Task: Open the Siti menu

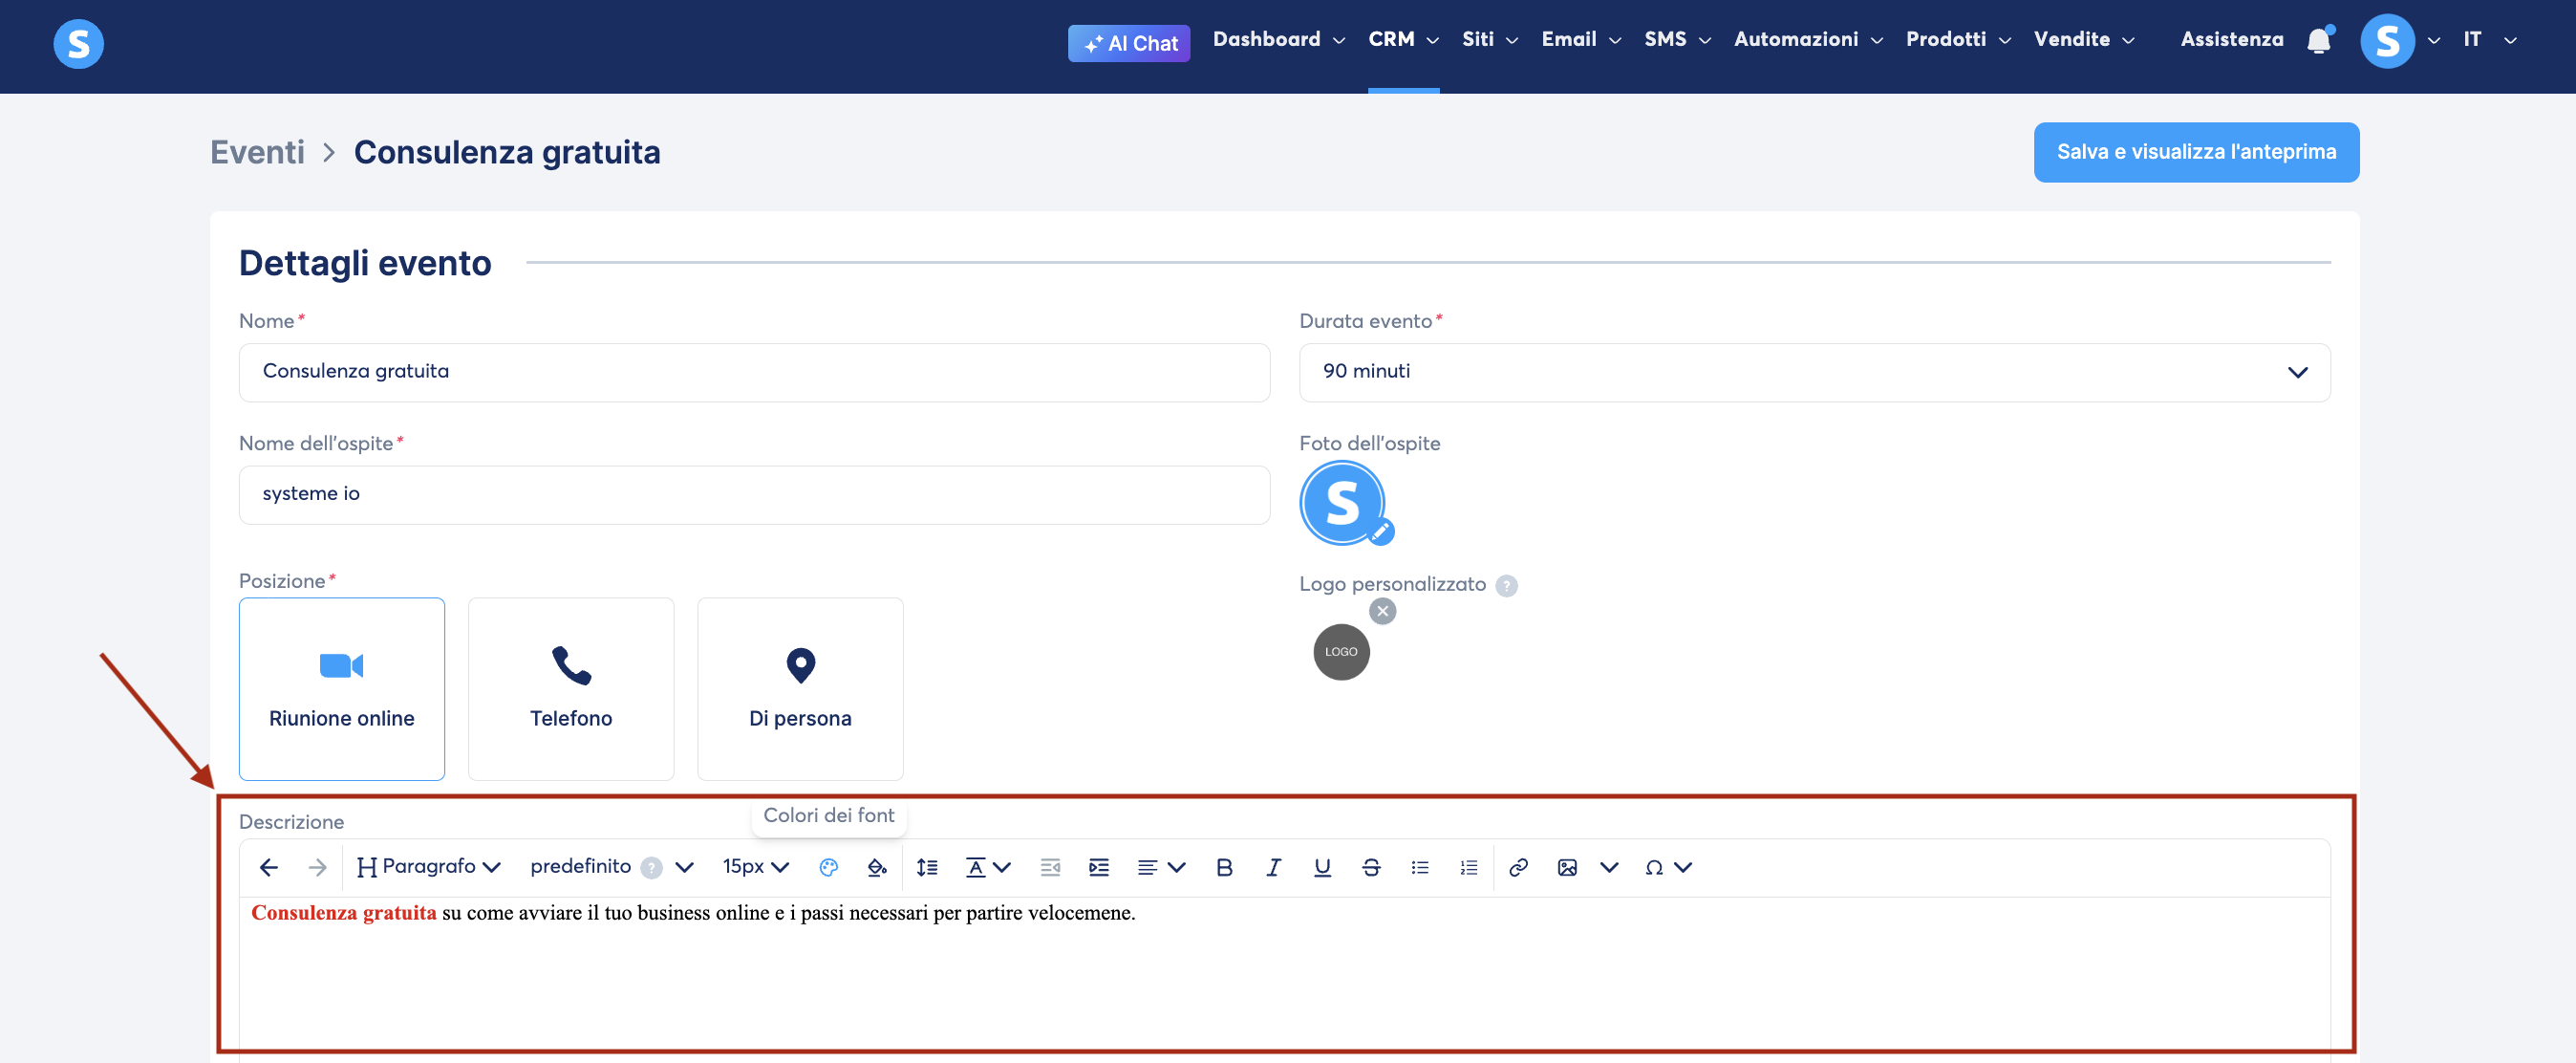Action: [x=1490, y=40]
